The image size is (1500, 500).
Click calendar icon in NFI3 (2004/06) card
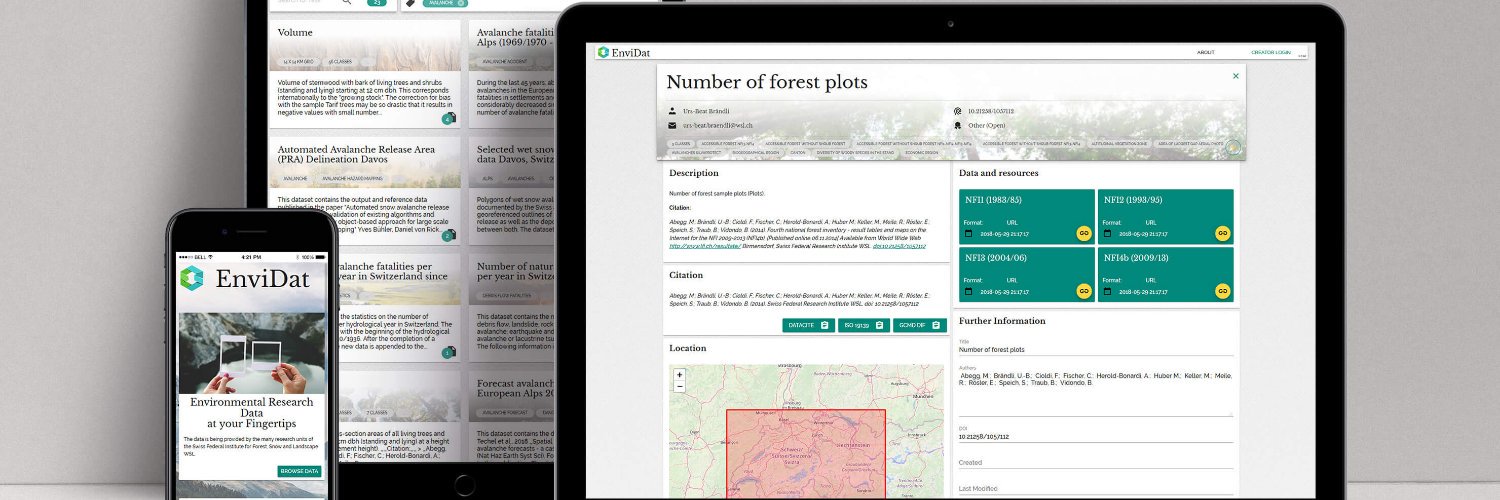pyautogui.click(x=968, y=292)
